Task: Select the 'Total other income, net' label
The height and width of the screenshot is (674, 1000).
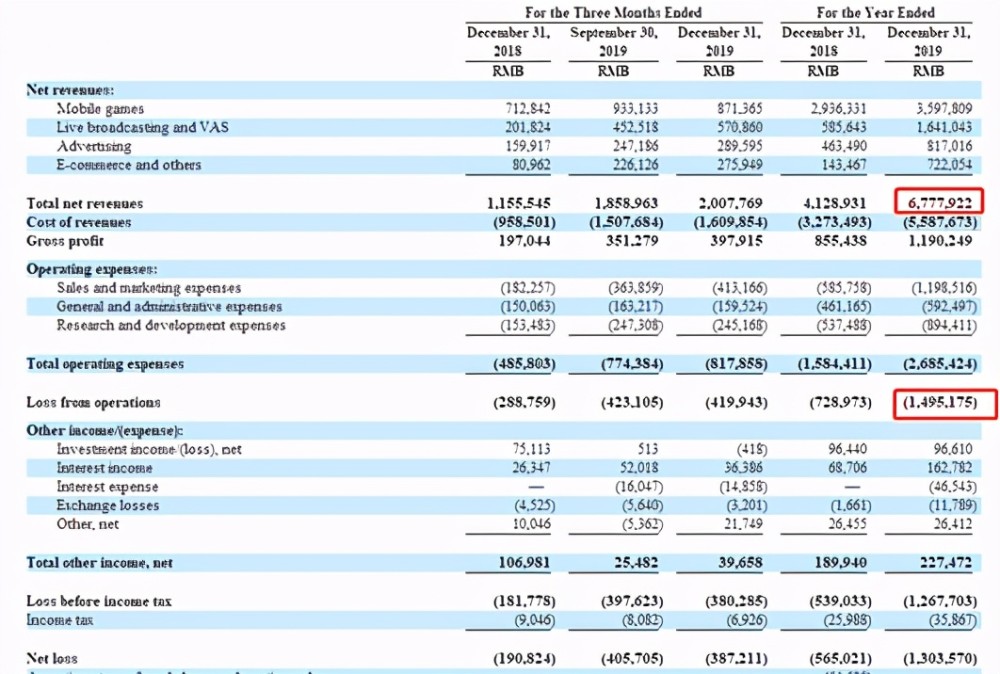Action: coord(99,563)
